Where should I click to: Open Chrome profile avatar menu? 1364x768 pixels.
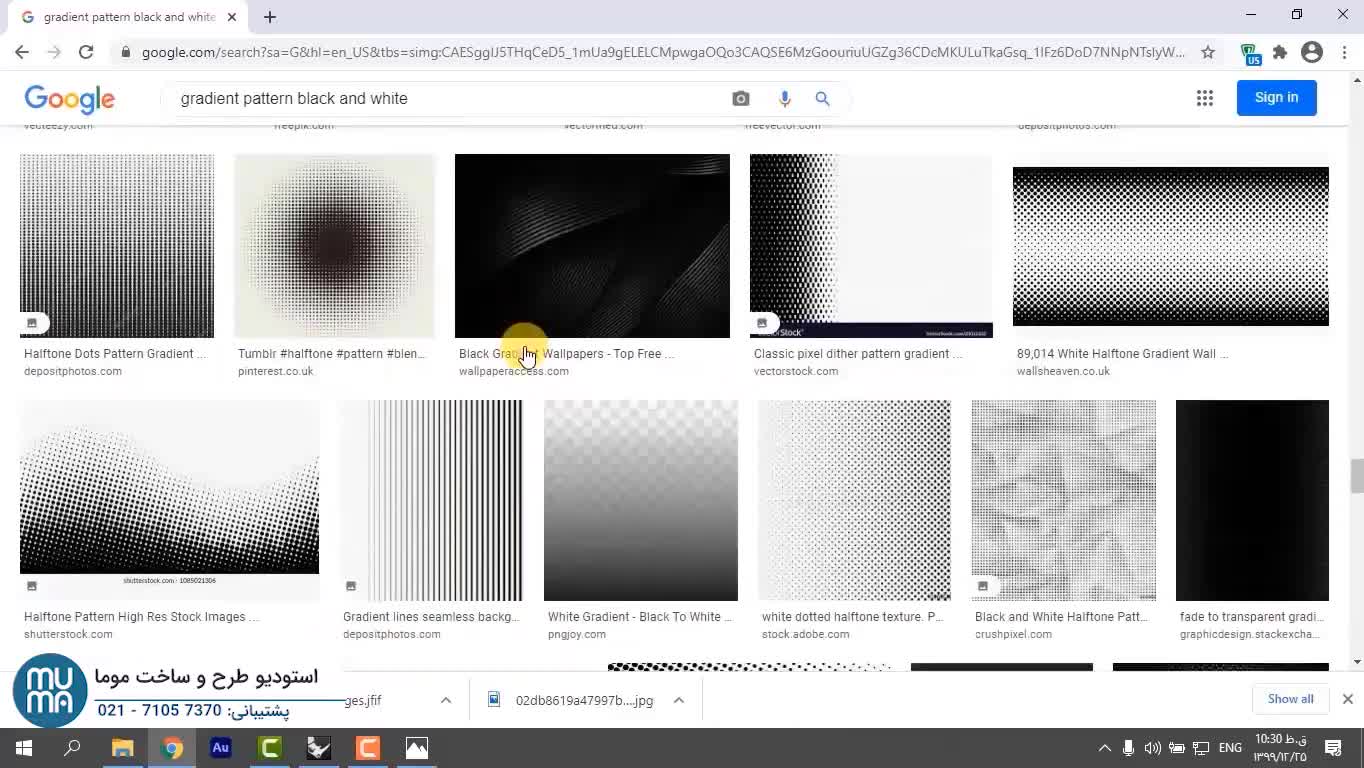(1312, 52)
